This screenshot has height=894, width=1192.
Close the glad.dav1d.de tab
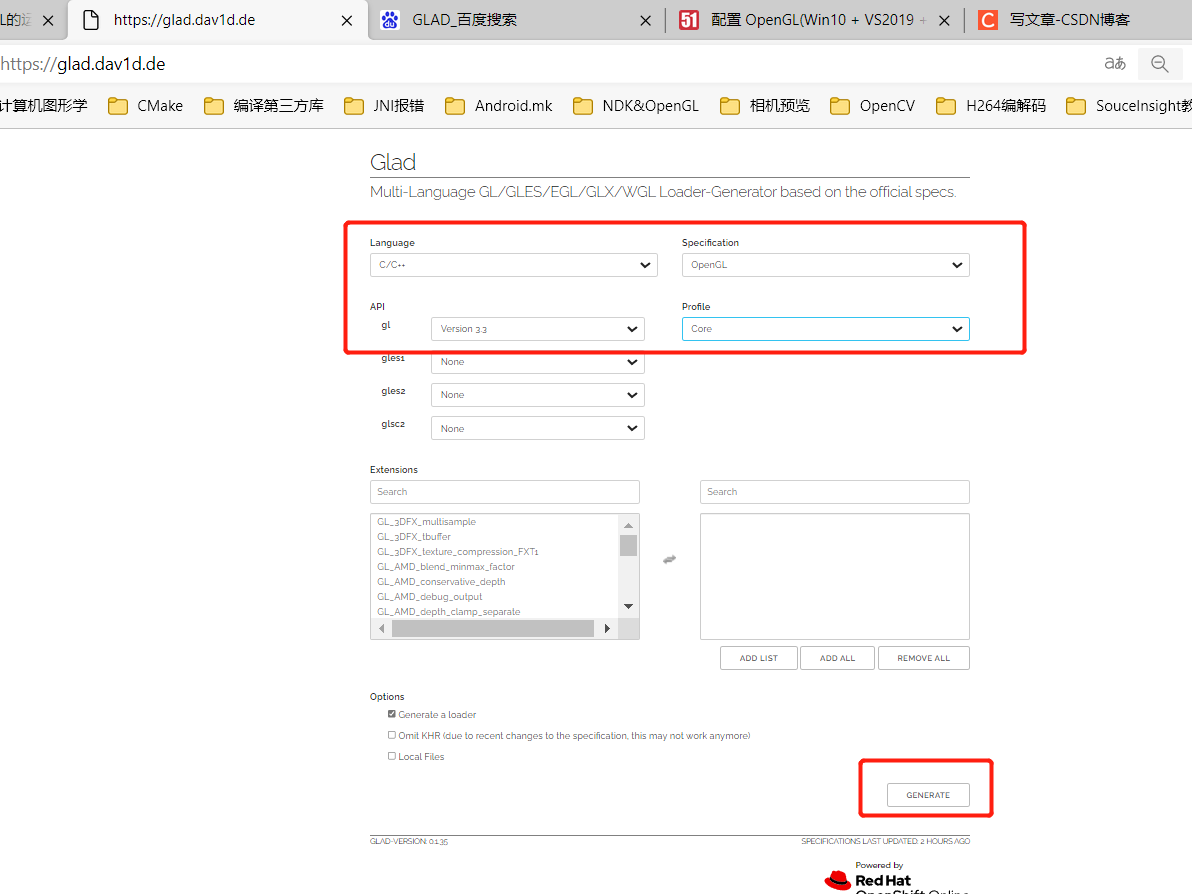(347, 21)
